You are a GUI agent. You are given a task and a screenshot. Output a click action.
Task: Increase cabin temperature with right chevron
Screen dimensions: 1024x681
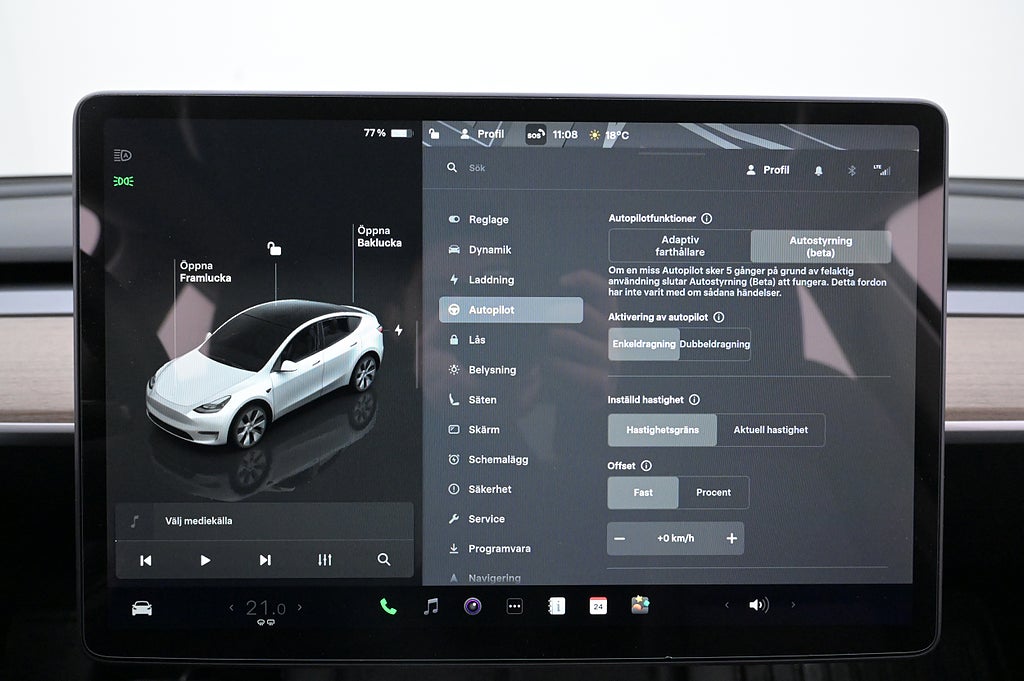[299, 607]
